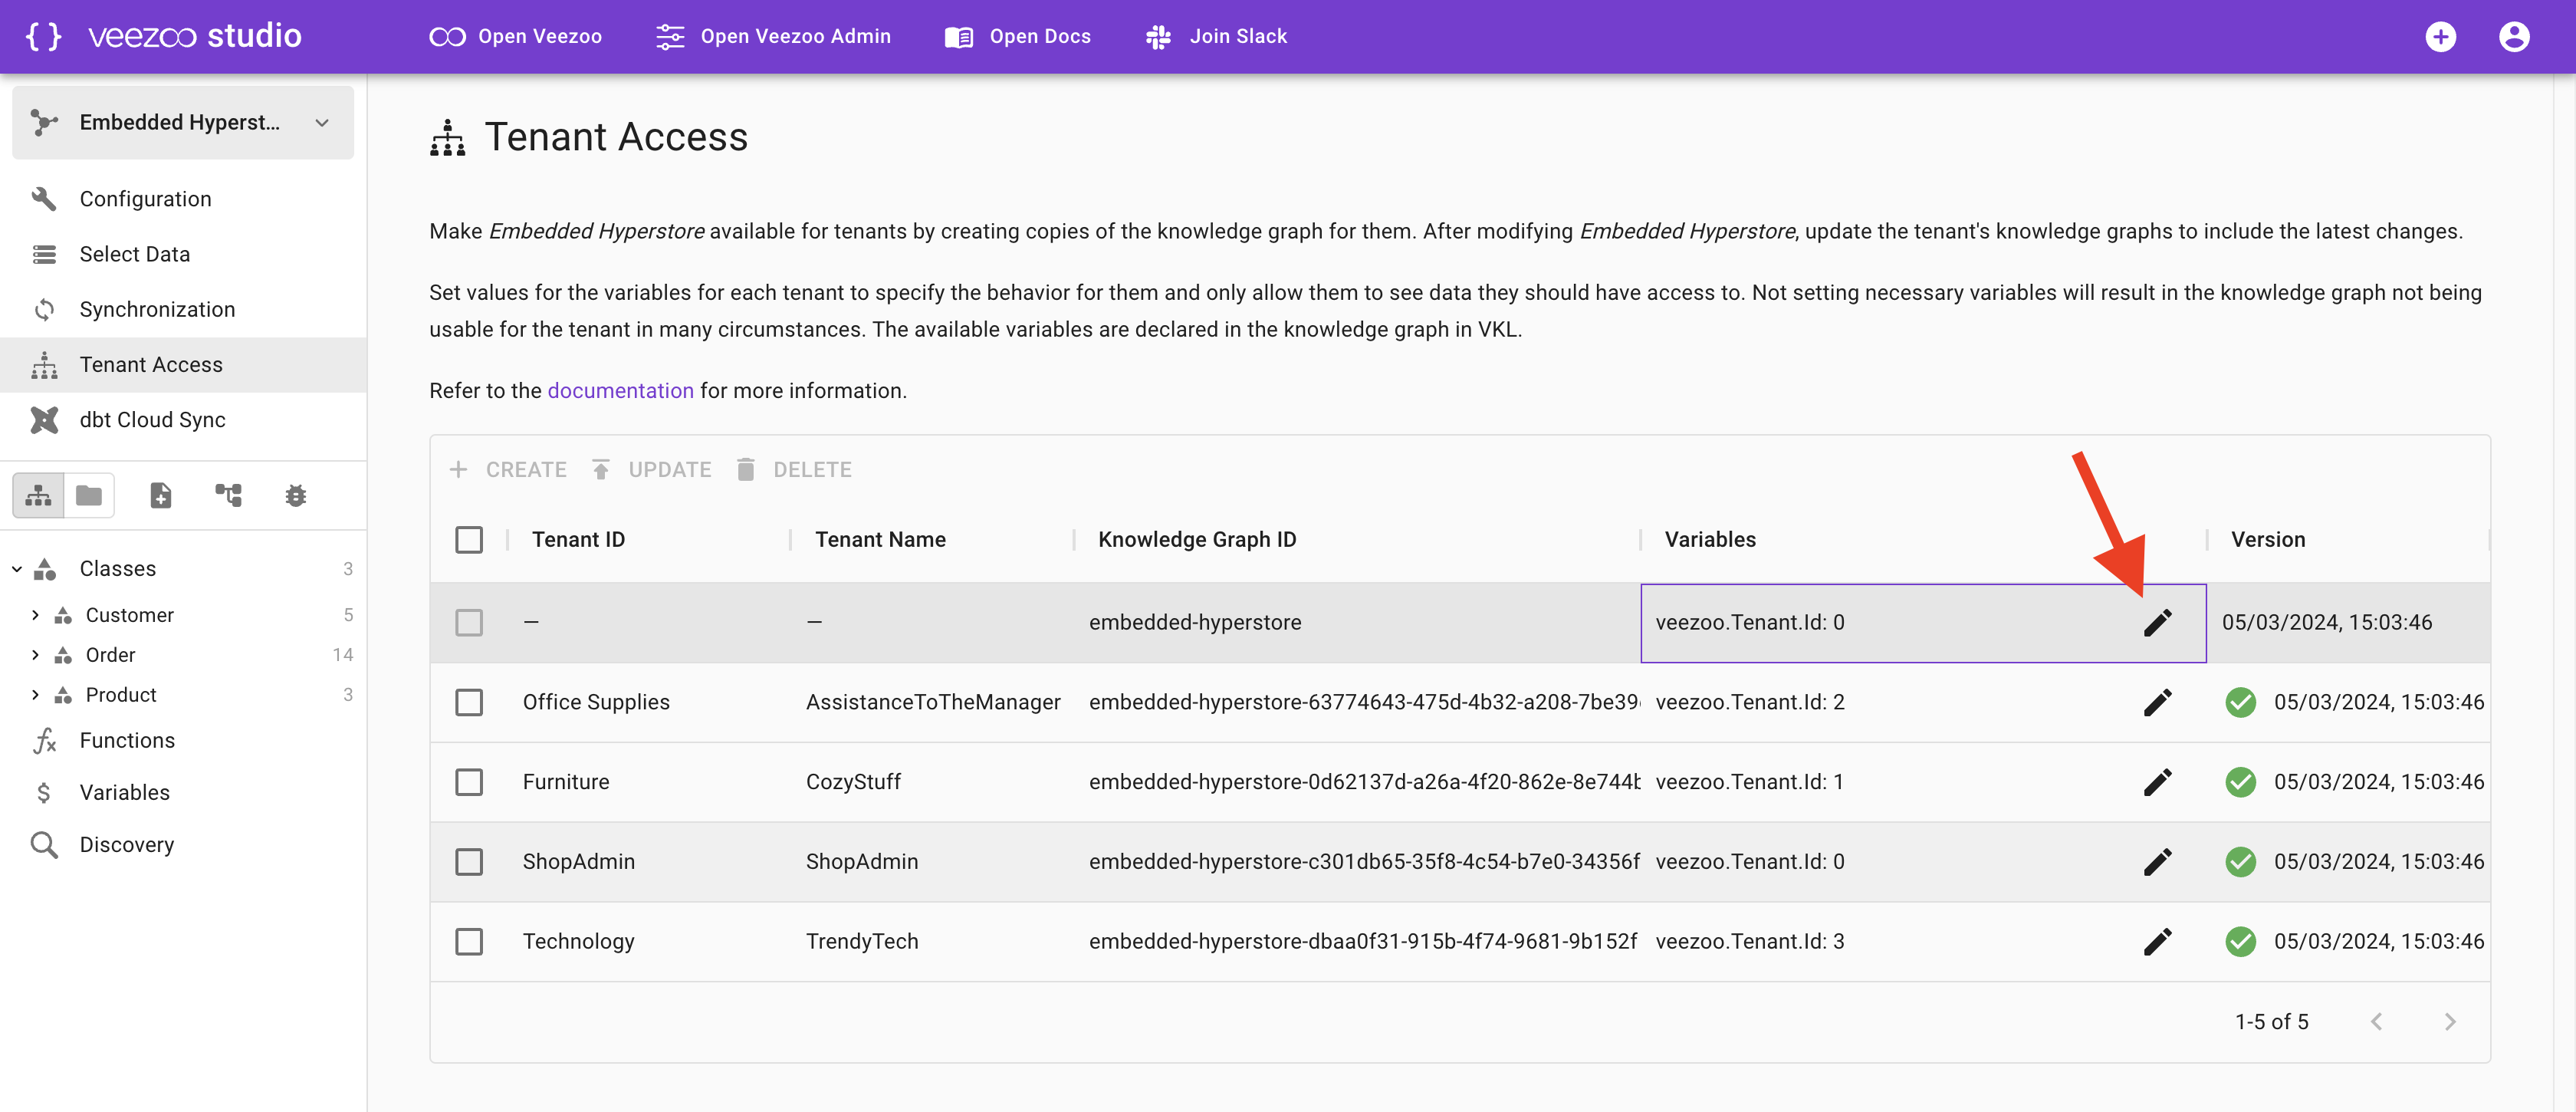Click the Variables column header
The image size is (2576, 1112).
point(1710,540)
